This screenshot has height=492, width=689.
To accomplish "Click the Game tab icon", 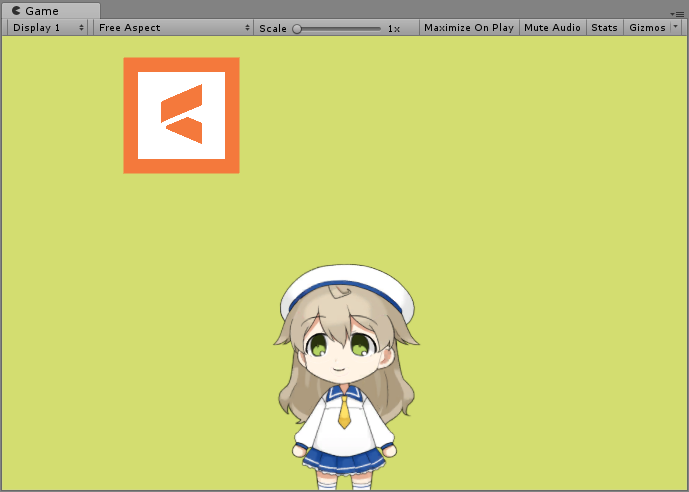I will pos(16,11).
